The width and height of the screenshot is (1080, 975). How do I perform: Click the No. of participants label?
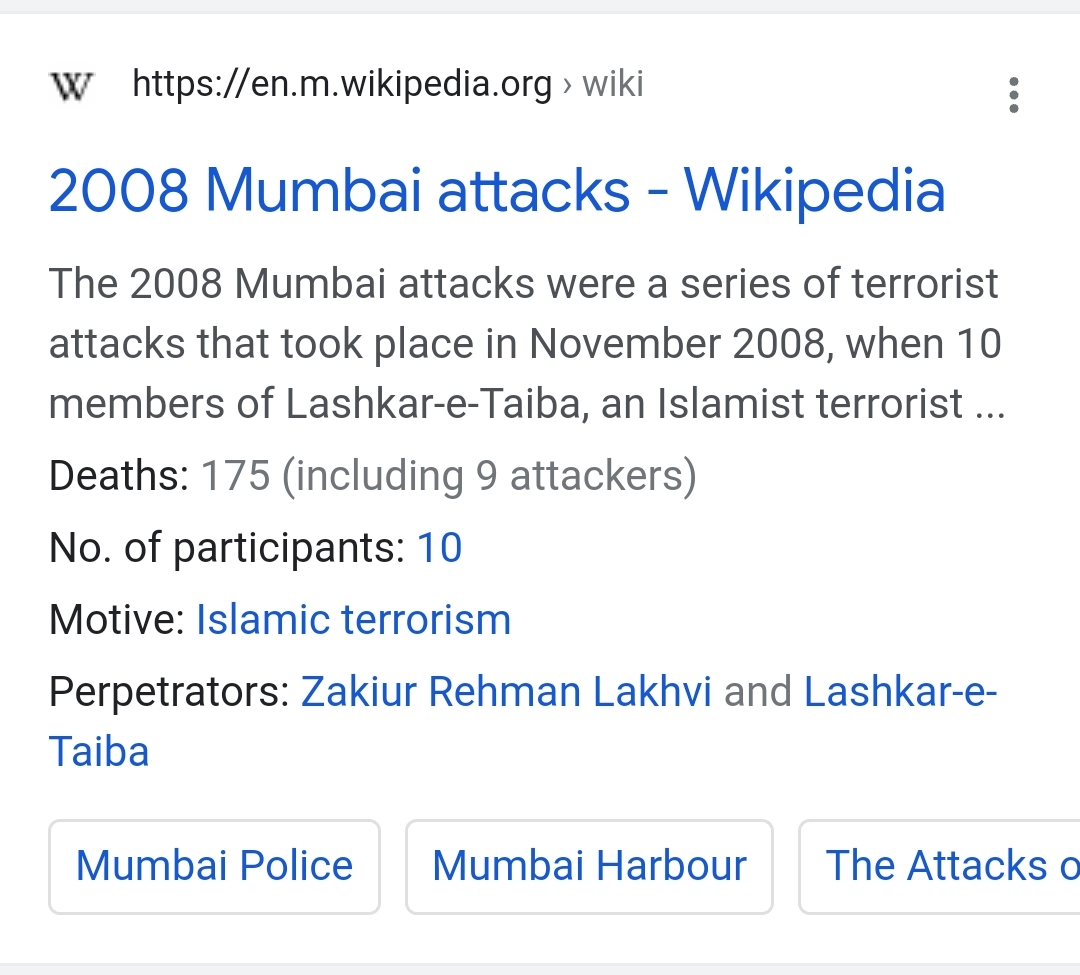227,548
